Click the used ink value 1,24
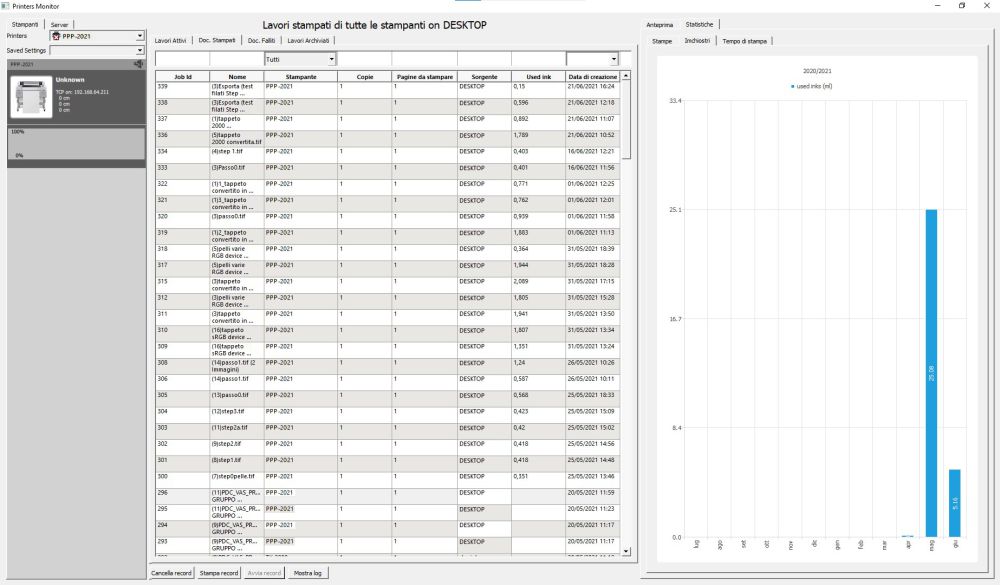 click(x=520, y=362)
